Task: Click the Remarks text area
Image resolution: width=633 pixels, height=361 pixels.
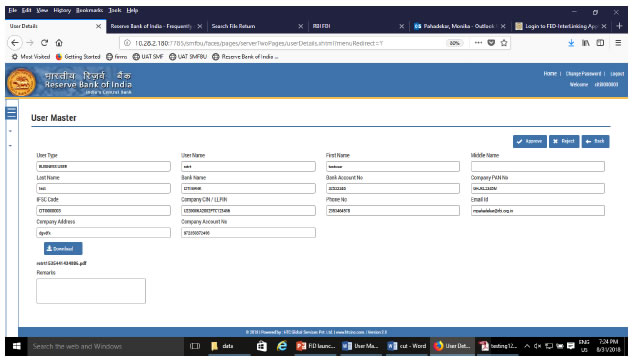Action: coord(91,291)
